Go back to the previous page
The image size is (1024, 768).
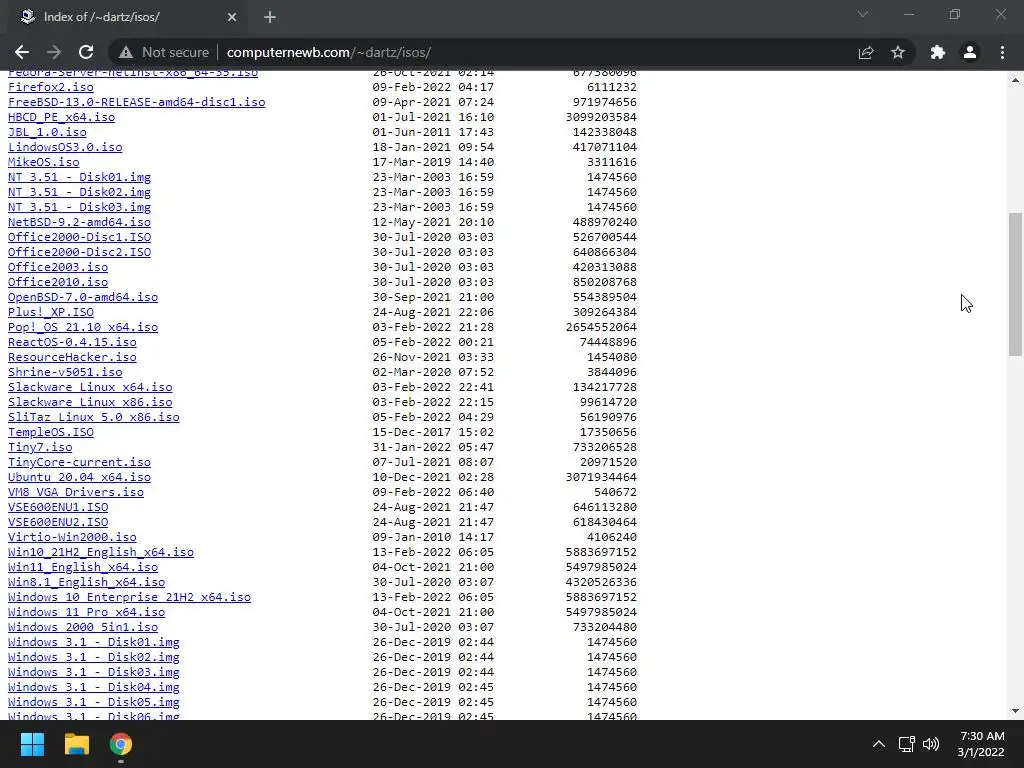click(x=22, y=52)
